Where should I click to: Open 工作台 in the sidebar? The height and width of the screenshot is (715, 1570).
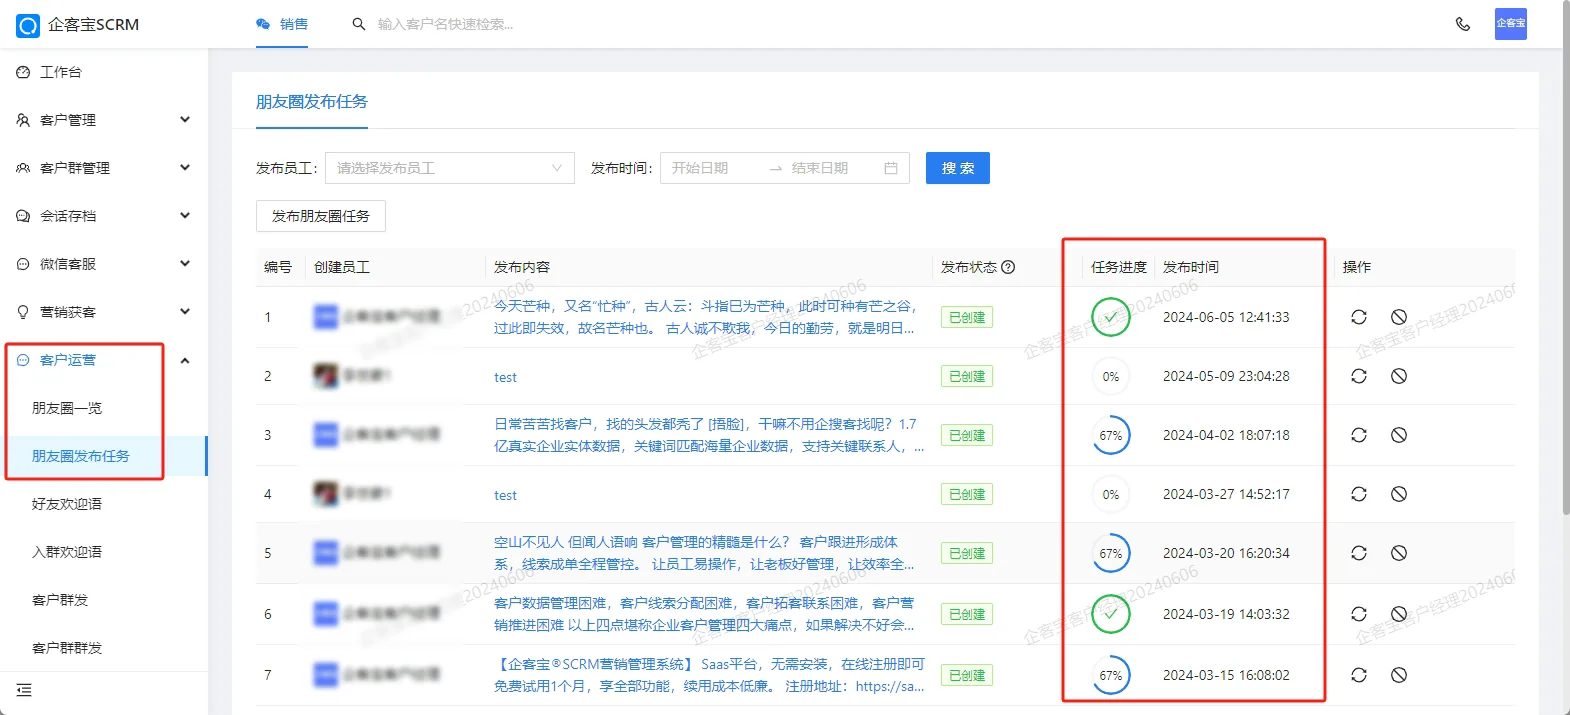click(104, 72)
